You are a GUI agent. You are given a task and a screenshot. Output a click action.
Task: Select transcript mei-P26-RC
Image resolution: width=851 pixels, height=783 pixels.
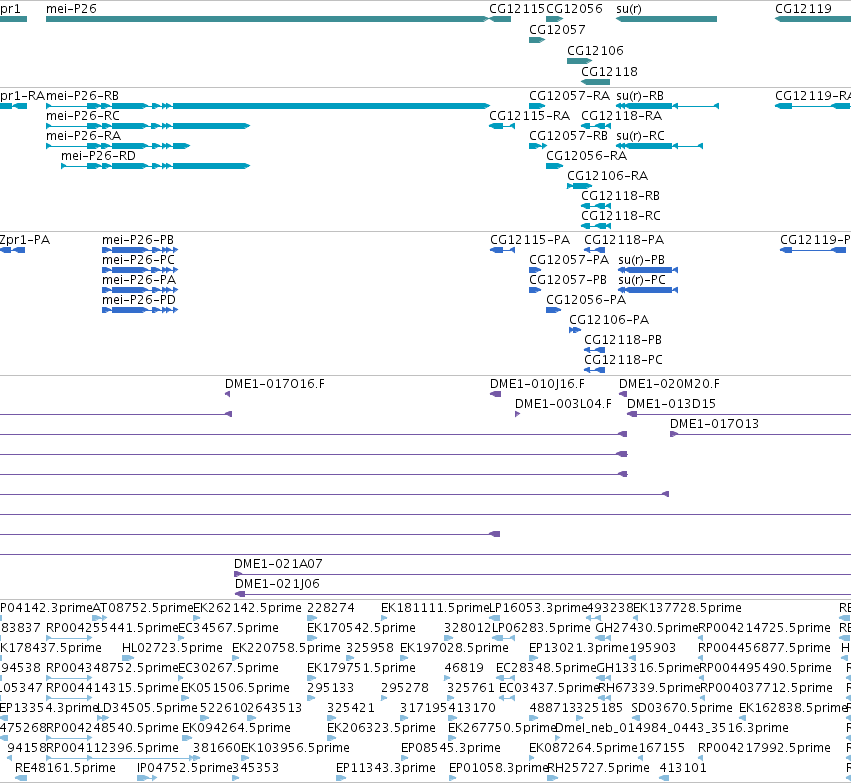pos(148,126)
